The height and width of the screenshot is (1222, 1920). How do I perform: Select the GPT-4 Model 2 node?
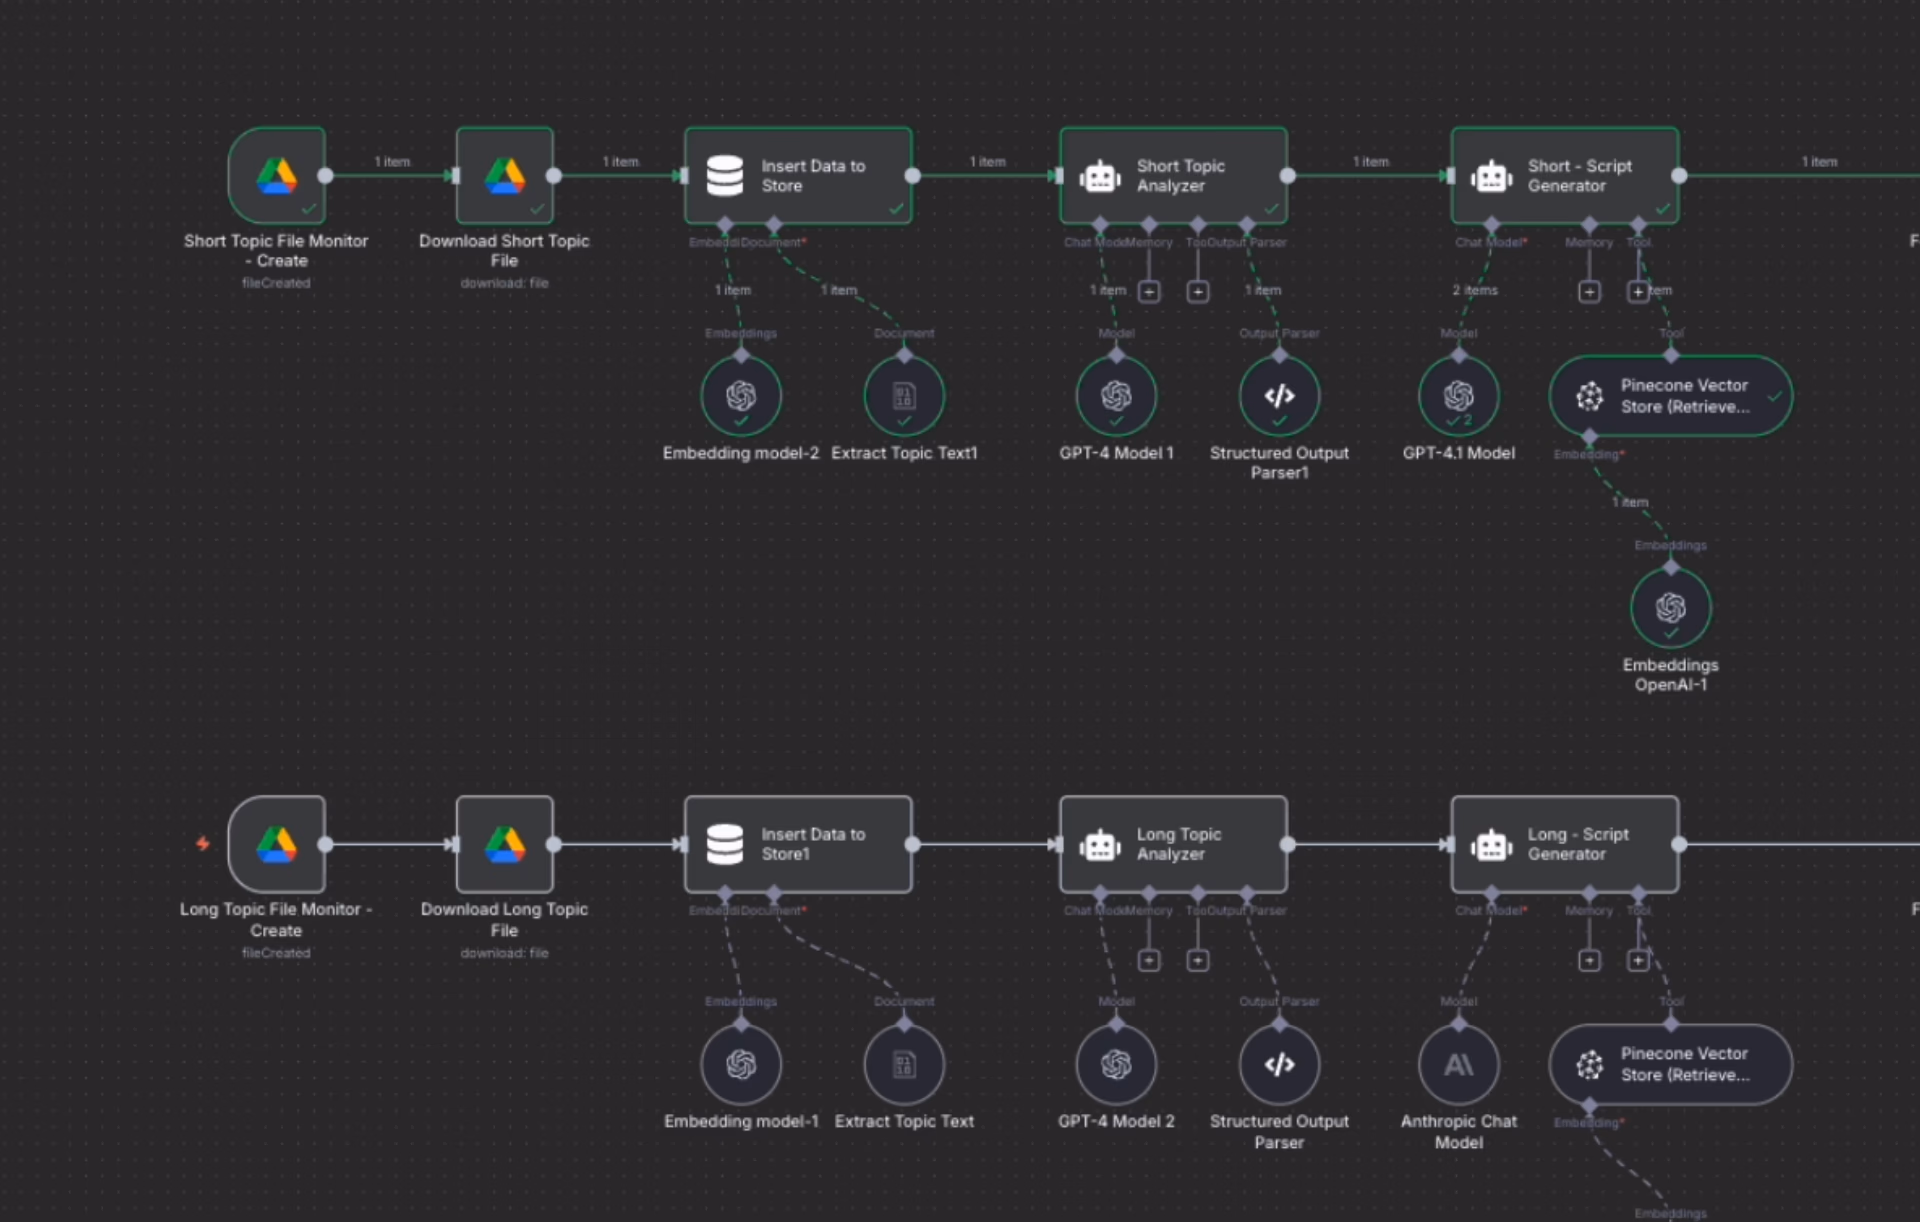tap(1116, 1064)
